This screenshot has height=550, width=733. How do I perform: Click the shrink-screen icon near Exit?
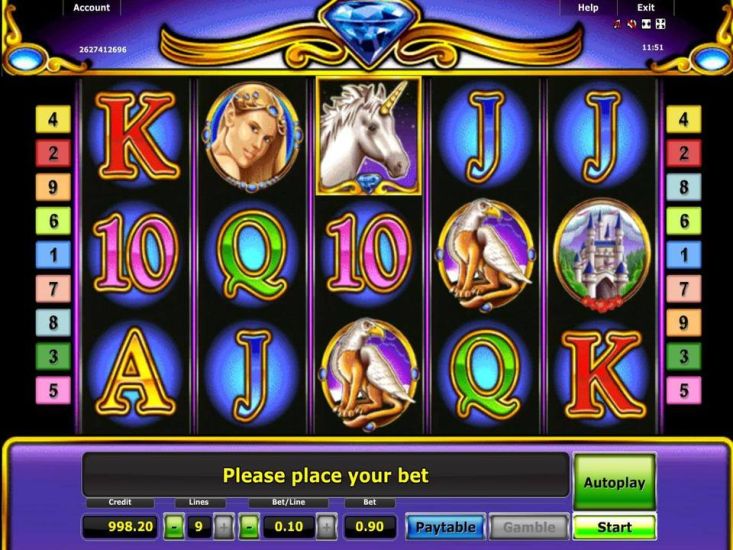[646, 24]
